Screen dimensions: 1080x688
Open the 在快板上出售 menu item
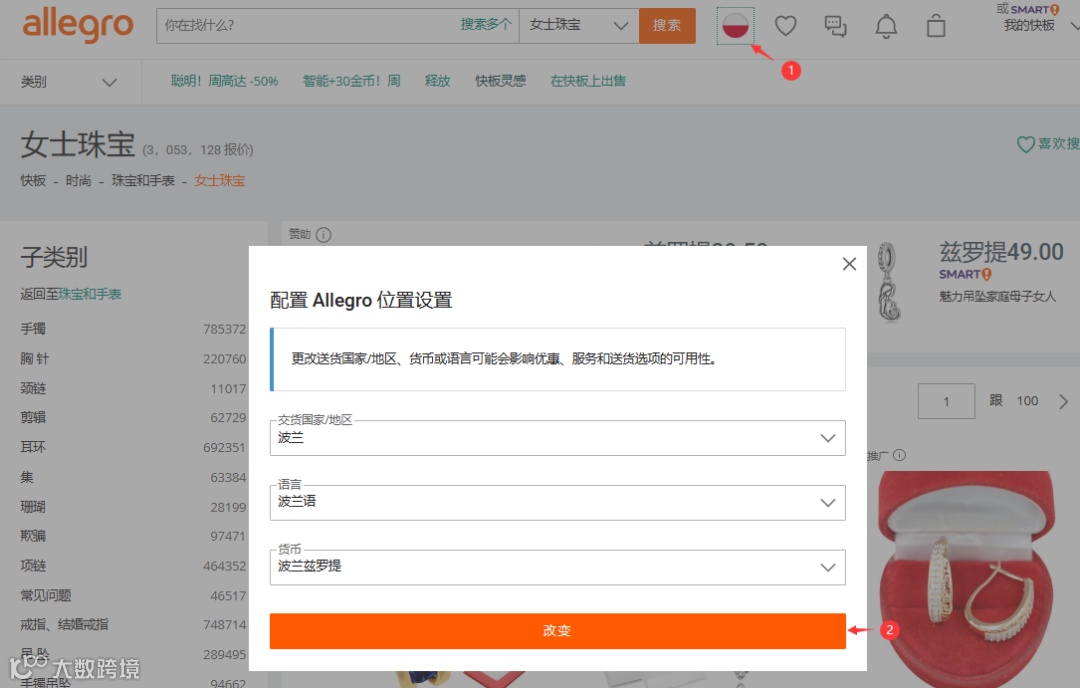[x=588, y=81]
